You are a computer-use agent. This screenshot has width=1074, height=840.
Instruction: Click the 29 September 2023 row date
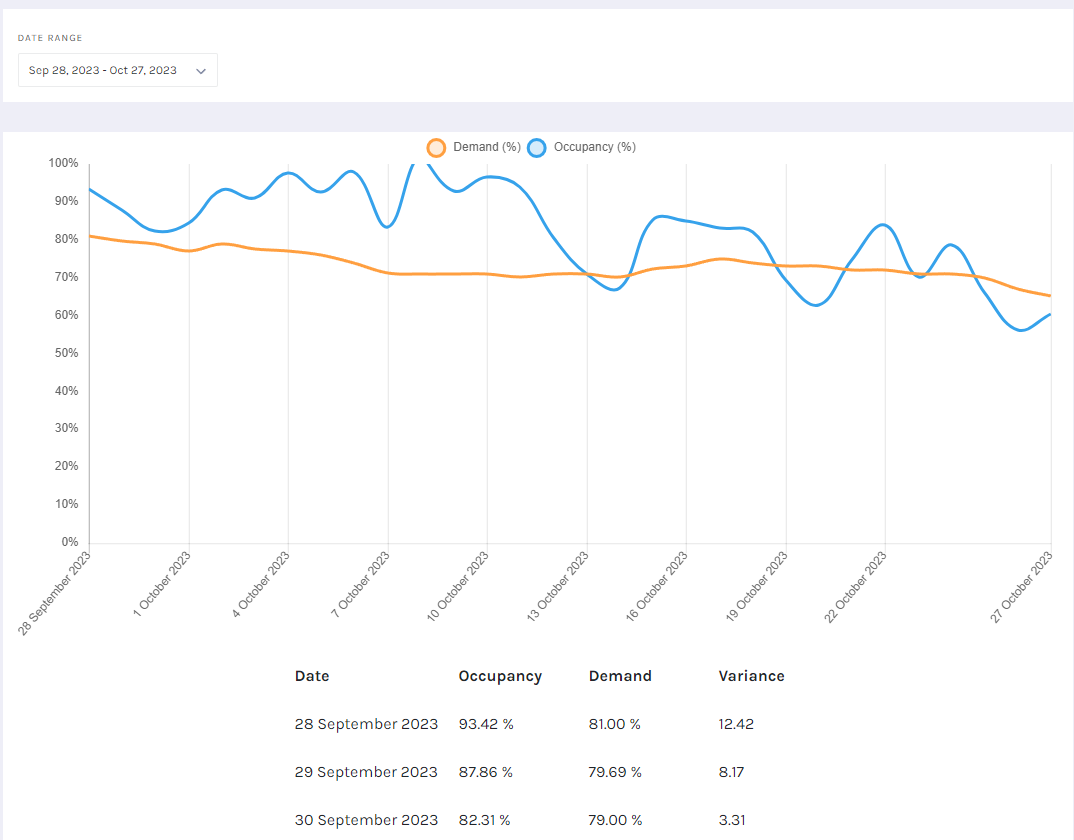366,772
